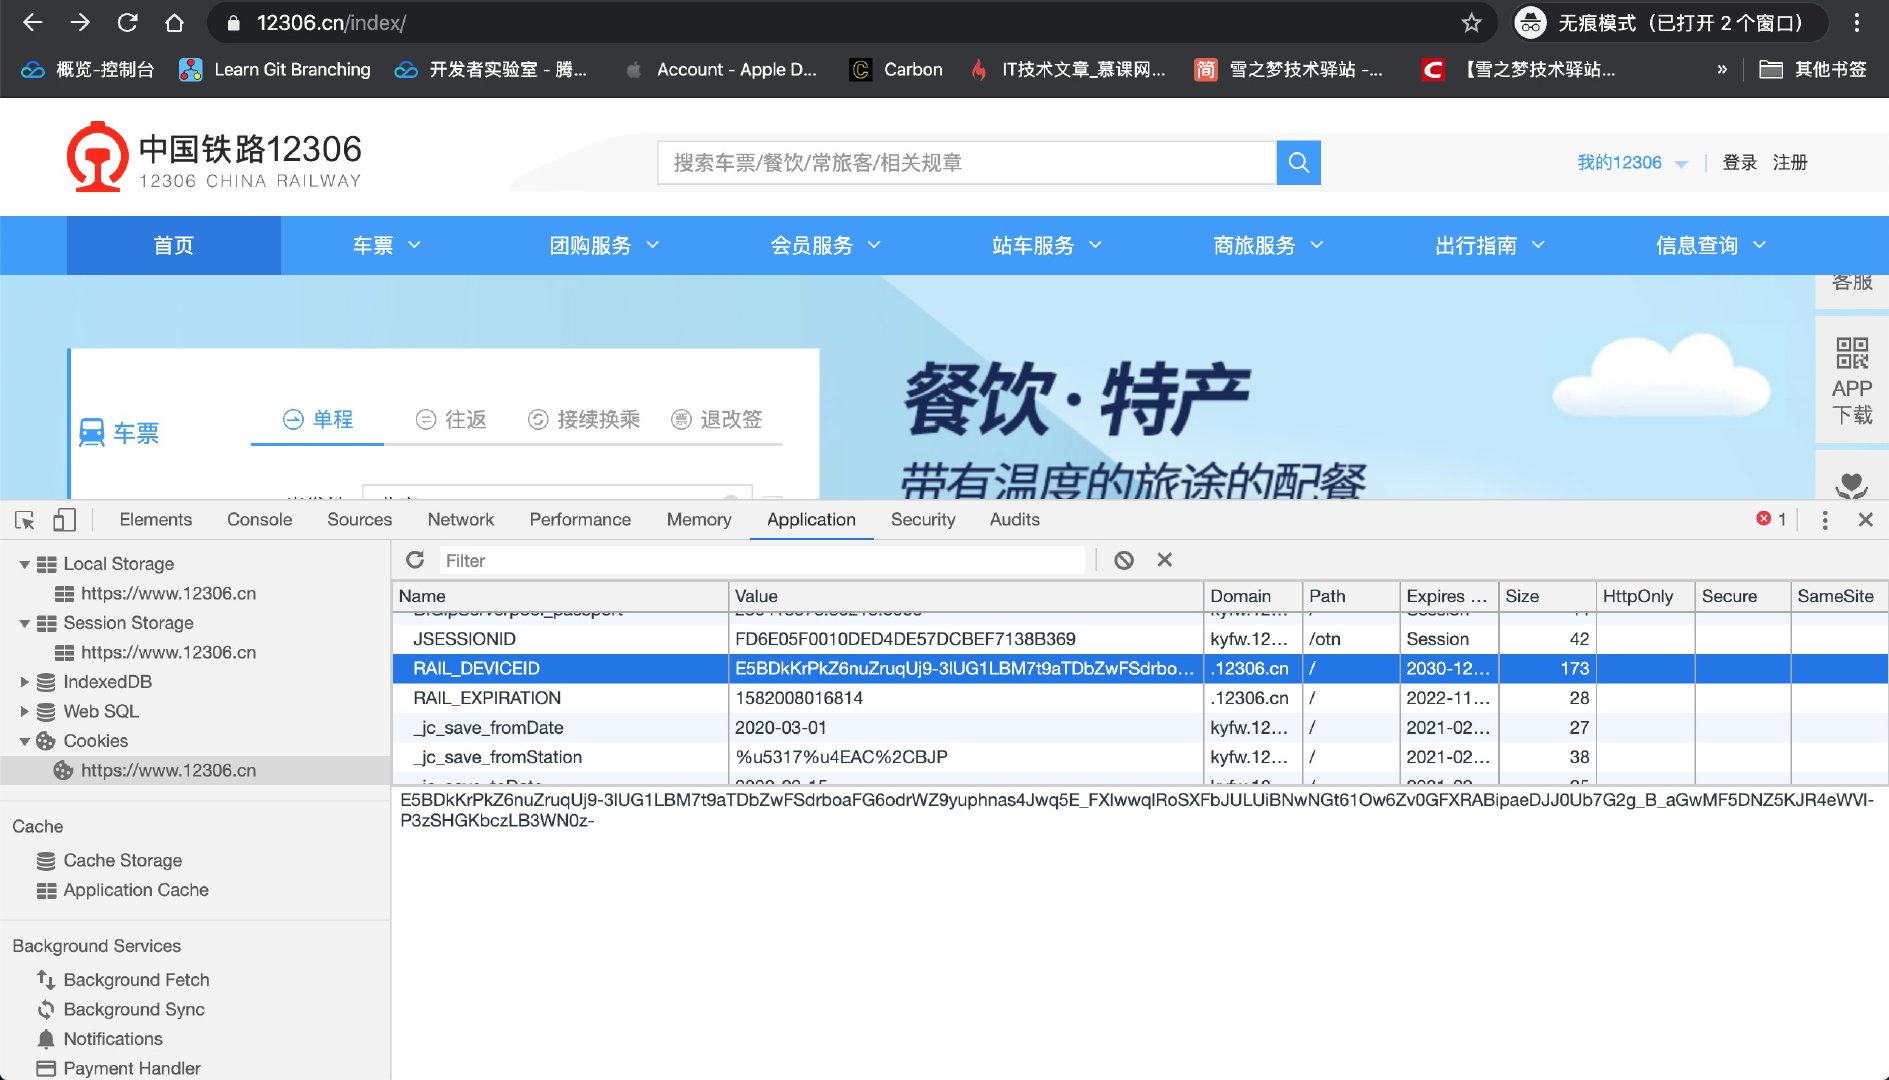Click the refresh cookies icon beside Filter
The height and width of the screenshot is (1080, 1889).
coord(415,560)
